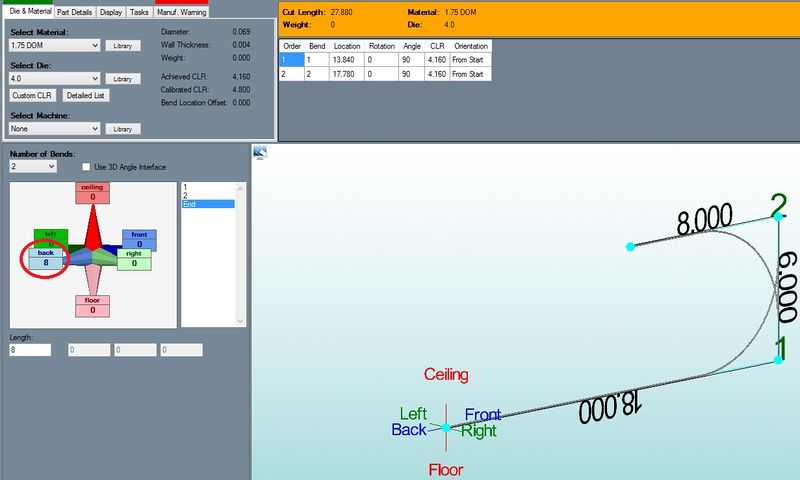Select the front direction box
Screen dimensions: 800x480
(x=139, y=239)
